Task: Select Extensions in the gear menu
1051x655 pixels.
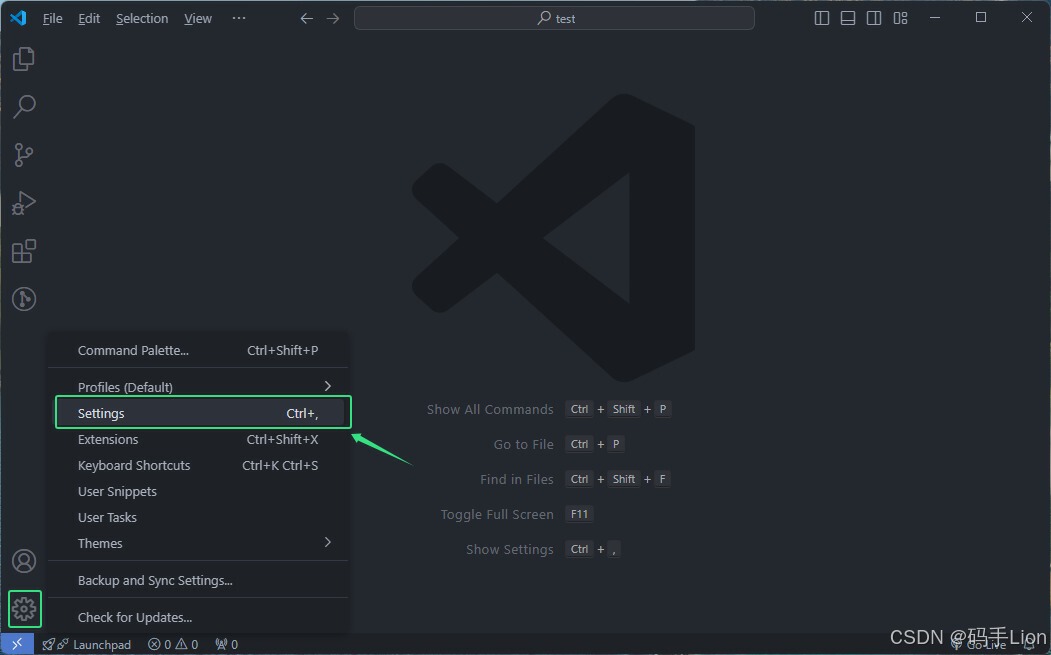Action: 198,439
